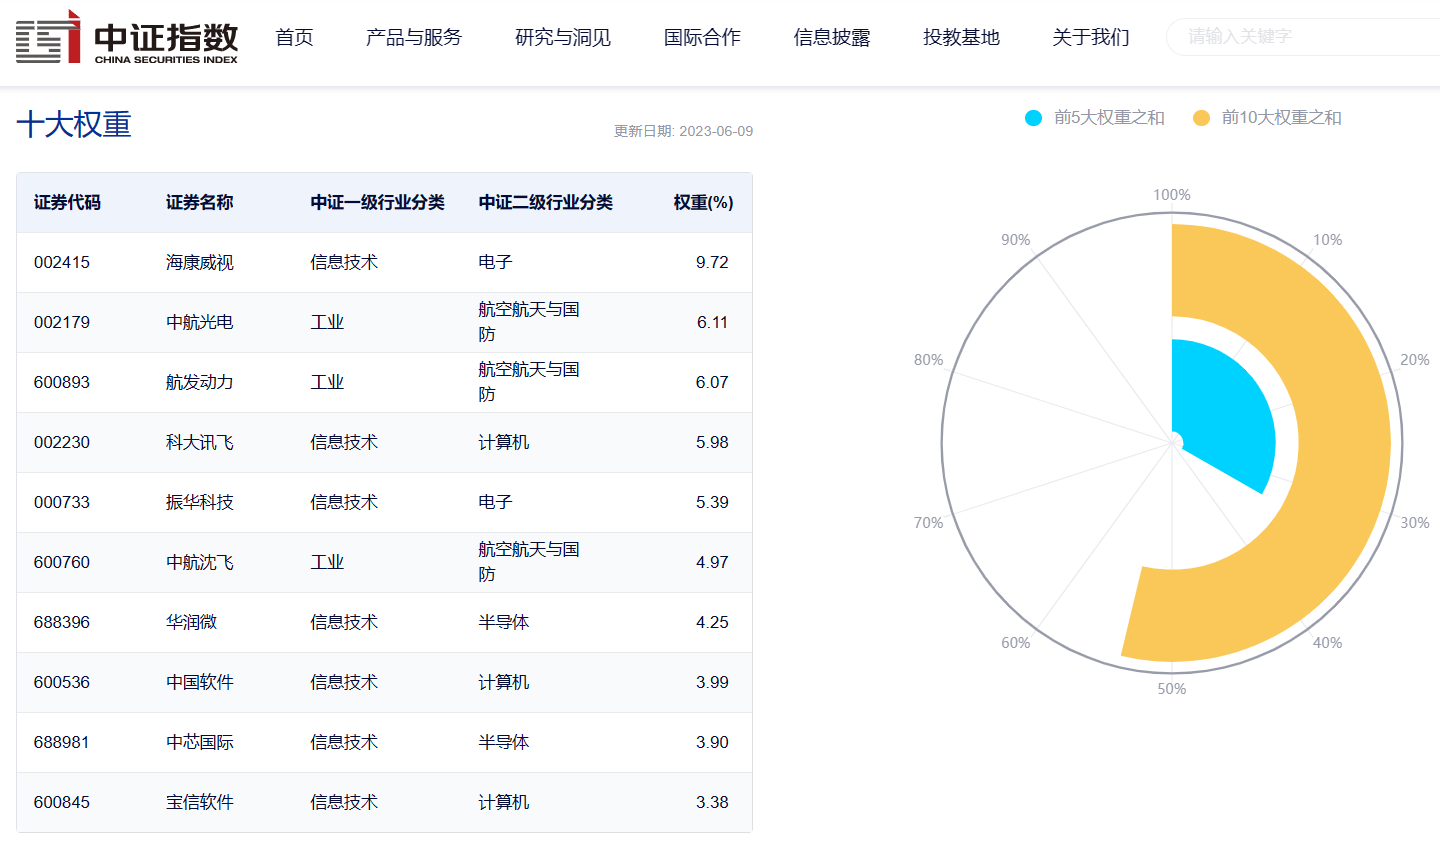1440x850 pixels.
Task: Click the orange legend dot for top 10
Action: click(x=1201, y=118)
